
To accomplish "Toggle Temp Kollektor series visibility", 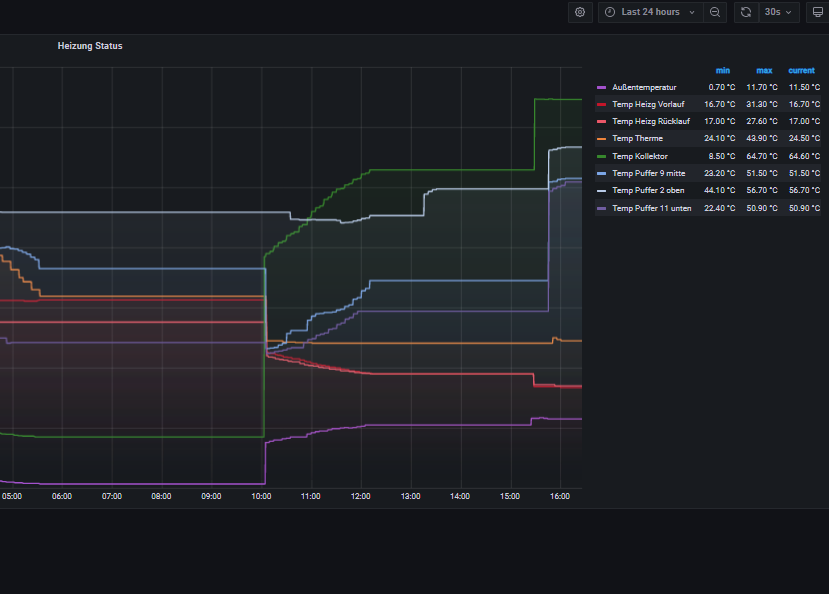I will pyautogui.click(x=640, y=156).
